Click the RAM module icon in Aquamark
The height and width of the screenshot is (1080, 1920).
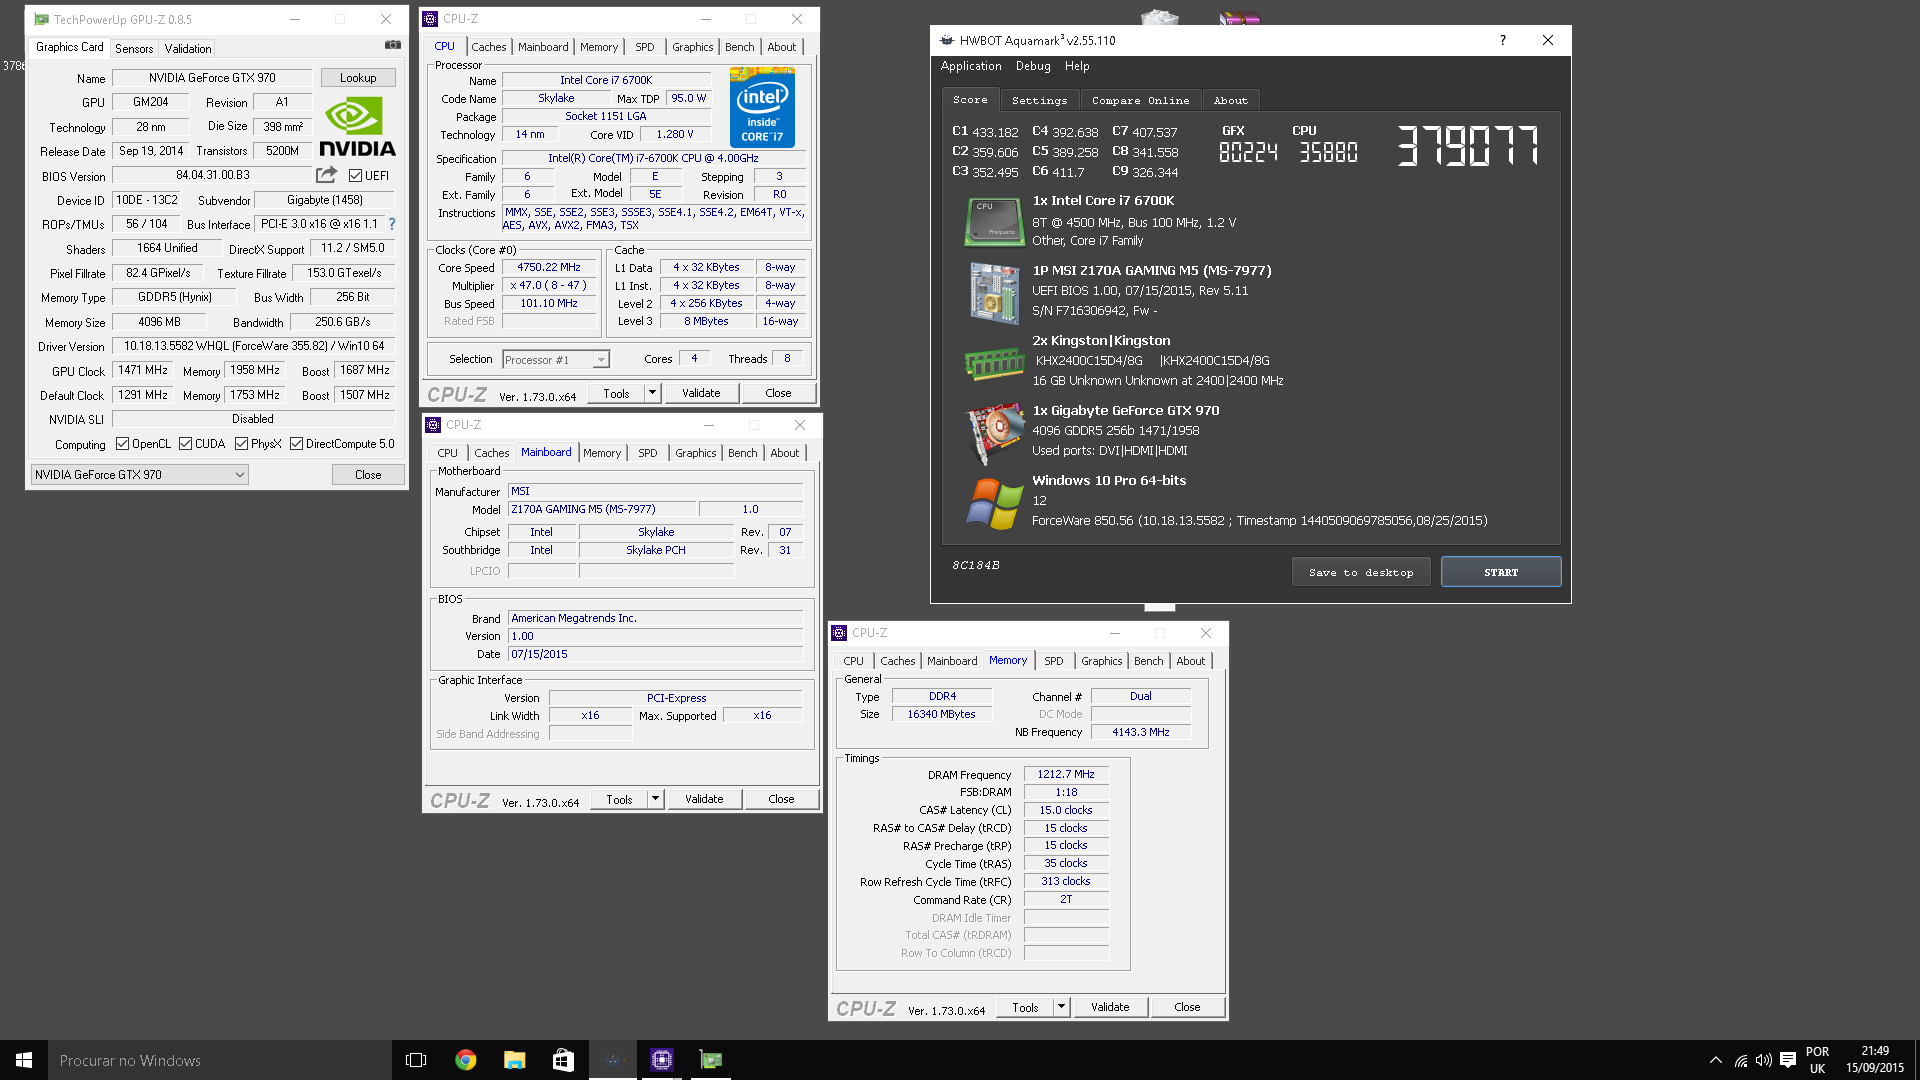pyautogui.click(x=993, y=362)
